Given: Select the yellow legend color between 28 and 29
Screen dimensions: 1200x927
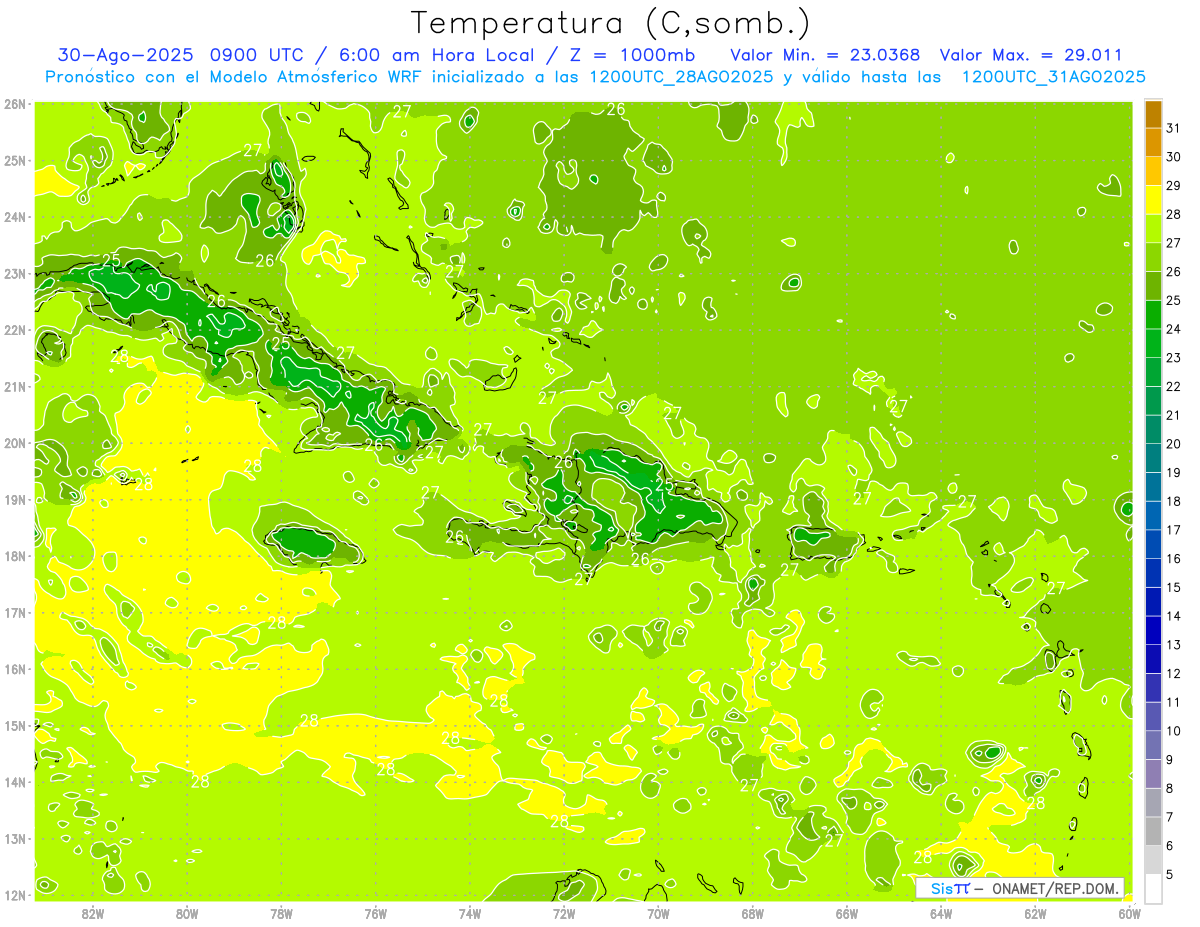Looking at the screenshot, I should [x=1153, y=200].
